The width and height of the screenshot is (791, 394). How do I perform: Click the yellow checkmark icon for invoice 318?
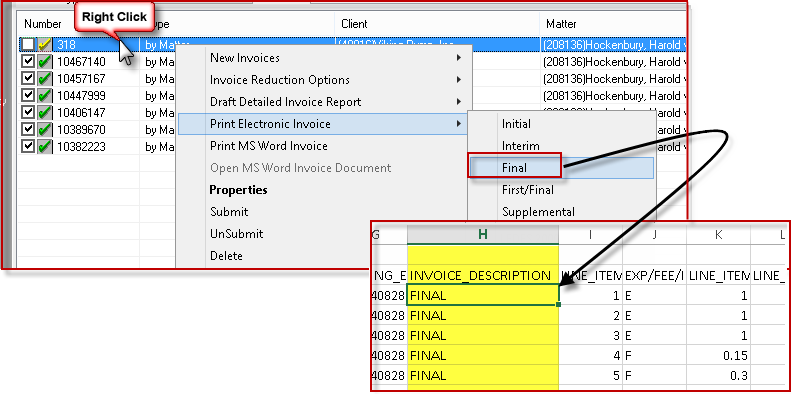[x=45, y=45]
